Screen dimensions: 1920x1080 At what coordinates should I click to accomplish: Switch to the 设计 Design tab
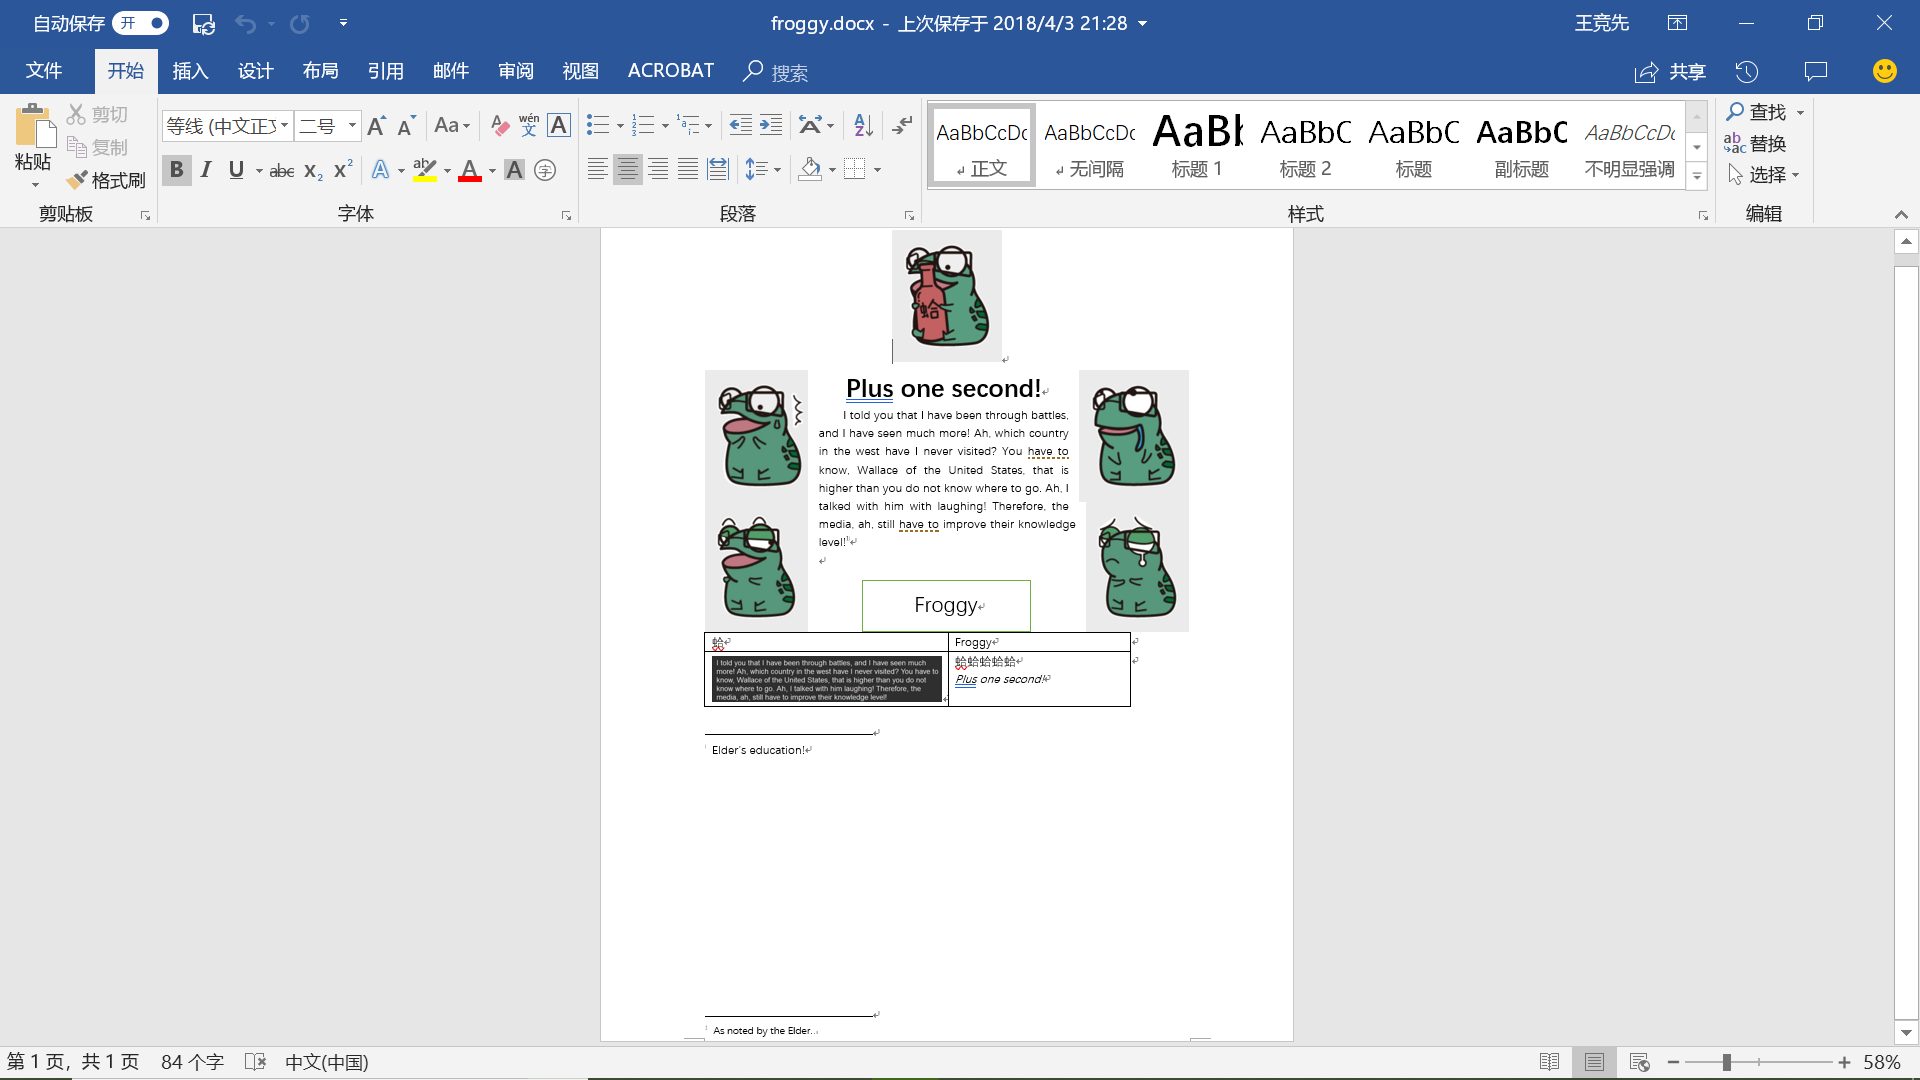click(255, 71)
